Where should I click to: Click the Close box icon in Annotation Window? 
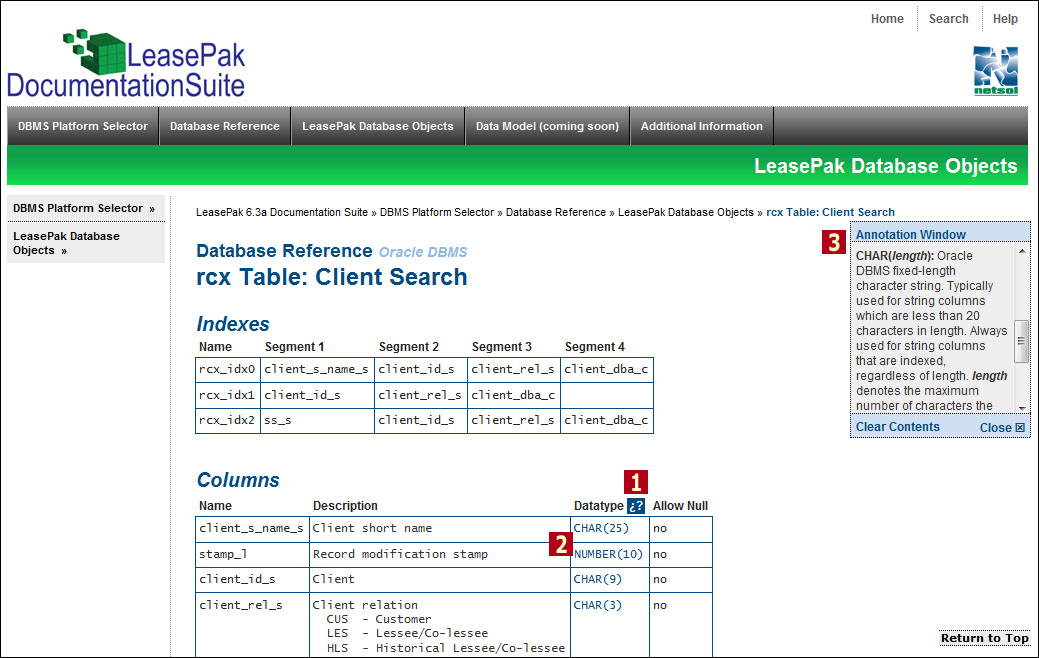pos(1020,427)
